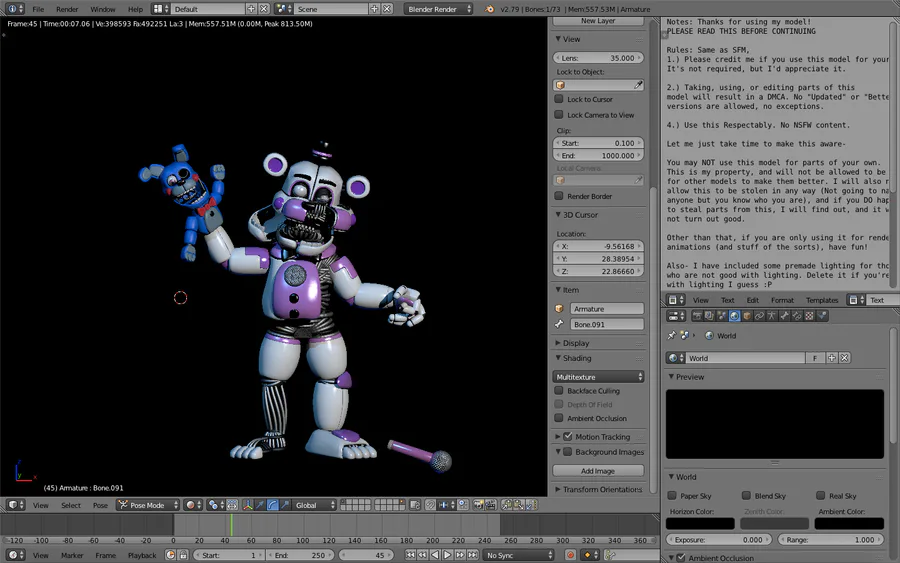Select the World properties globe tab
The image size is (900, 563).
tap(734, 316)
